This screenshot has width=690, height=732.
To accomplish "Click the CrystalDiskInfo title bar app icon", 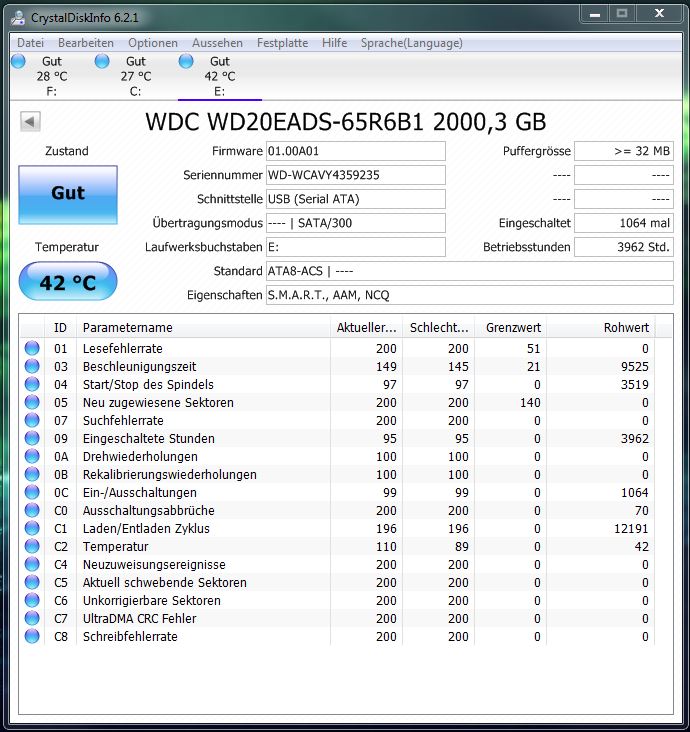I will point(18,18).
